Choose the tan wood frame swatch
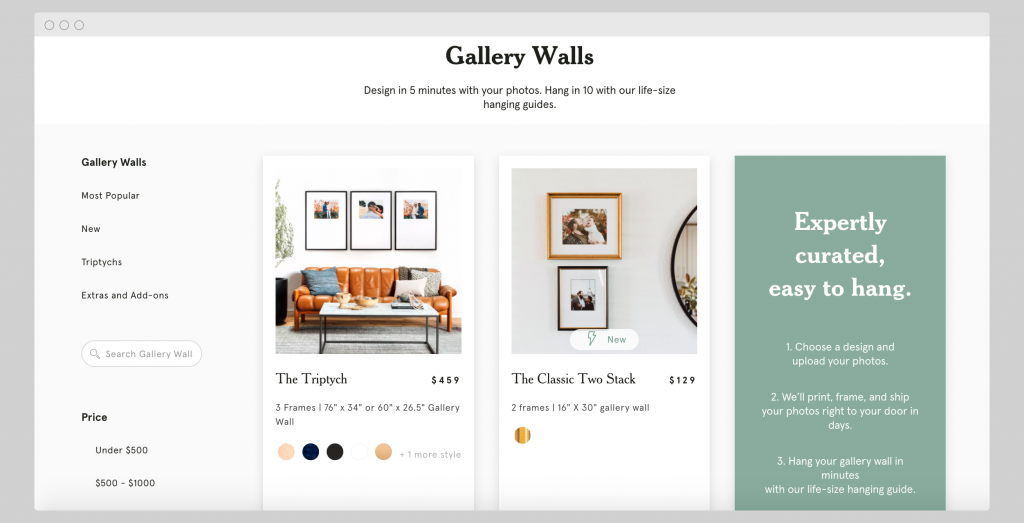Viewport: 1024px width, 523px height. 383,451
